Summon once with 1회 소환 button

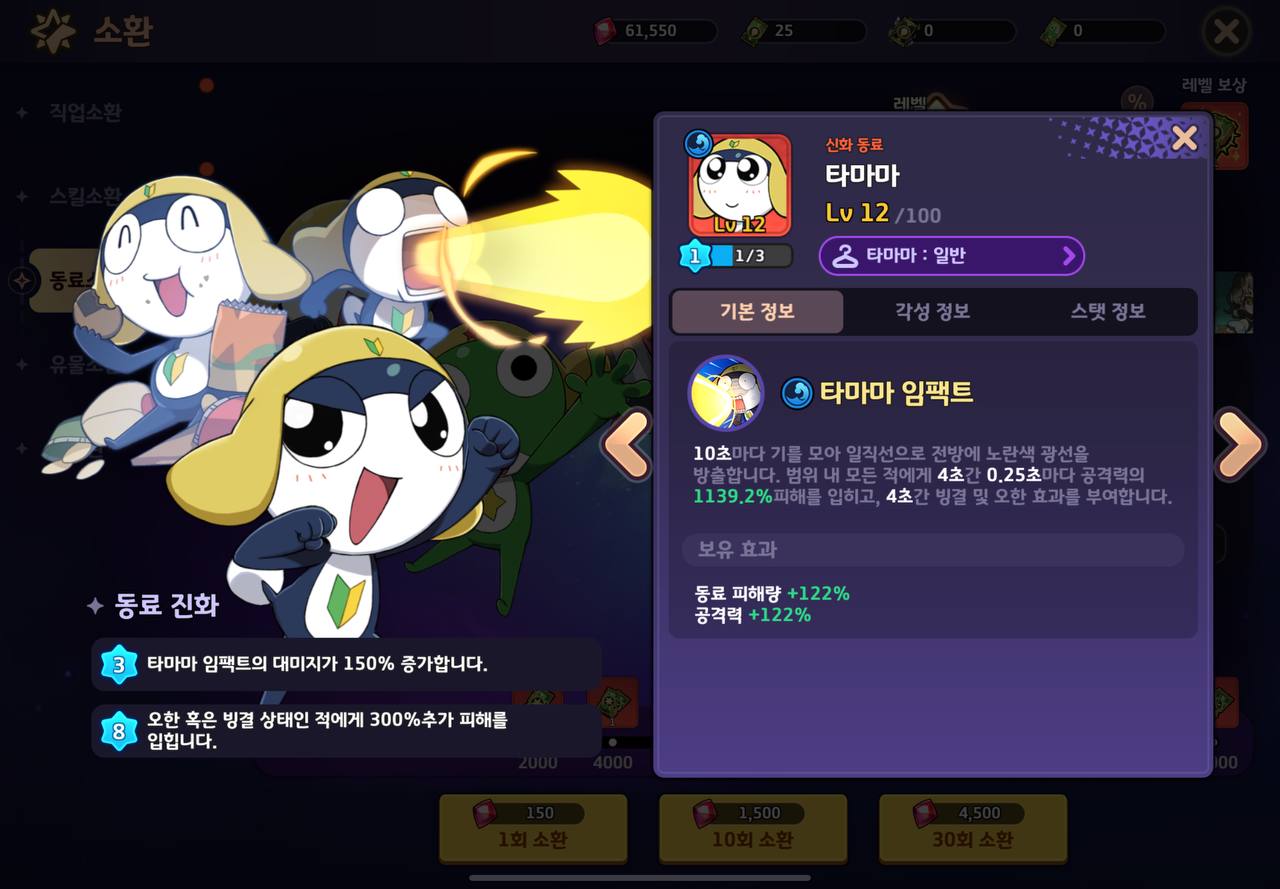tap(533, 828)
